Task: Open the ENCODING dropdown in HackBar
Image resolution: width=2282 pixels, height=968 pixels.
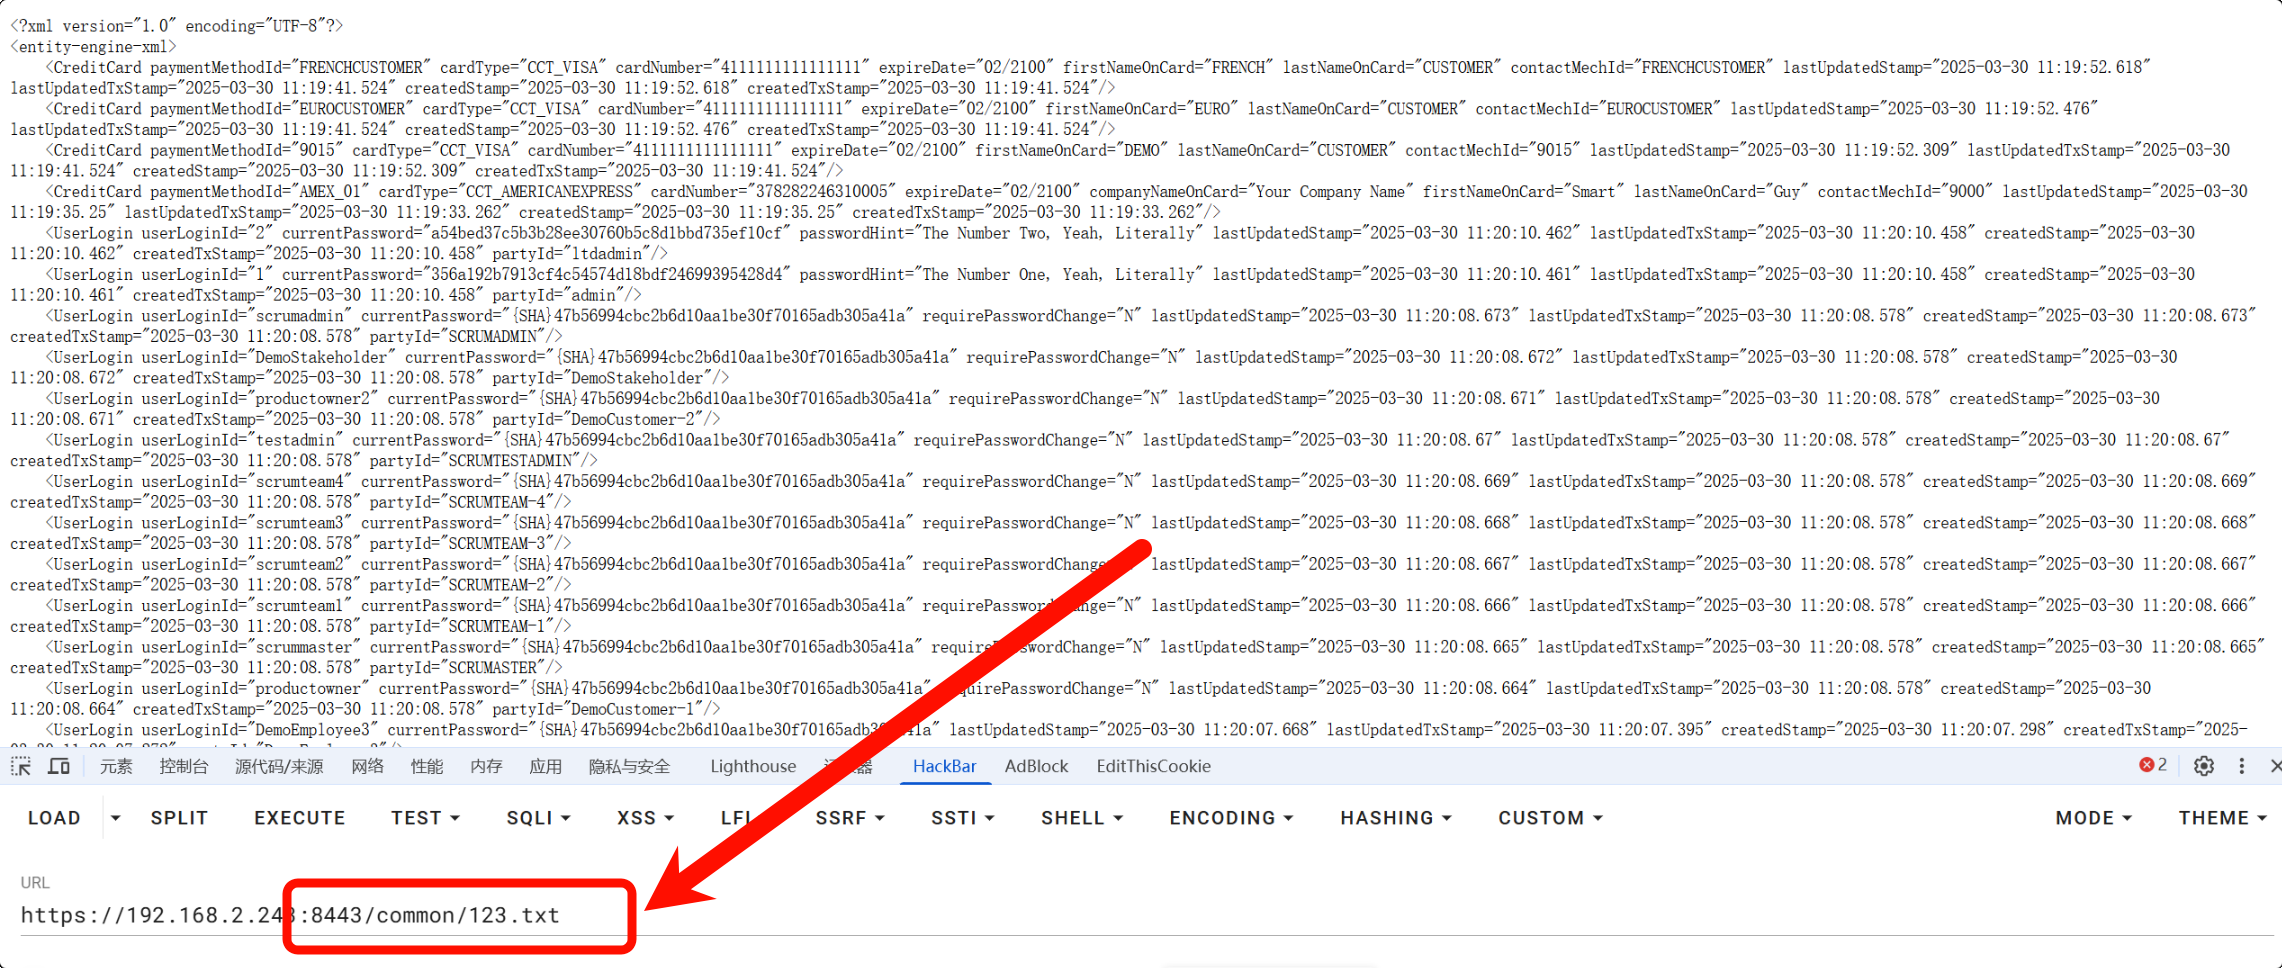Action: coord(1231,818)
